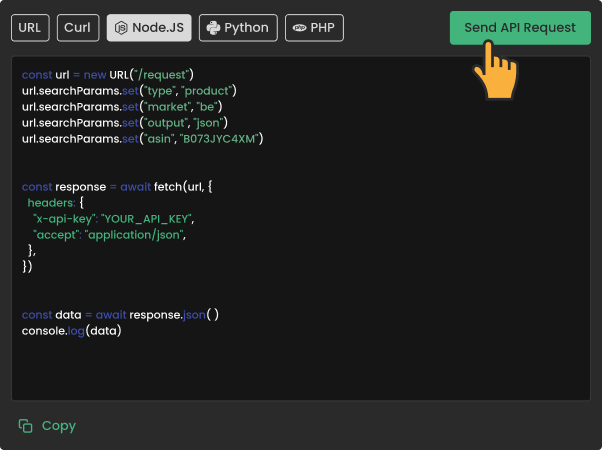
Task: Open the Node.JS code tab label
Action: pos(156,28)
